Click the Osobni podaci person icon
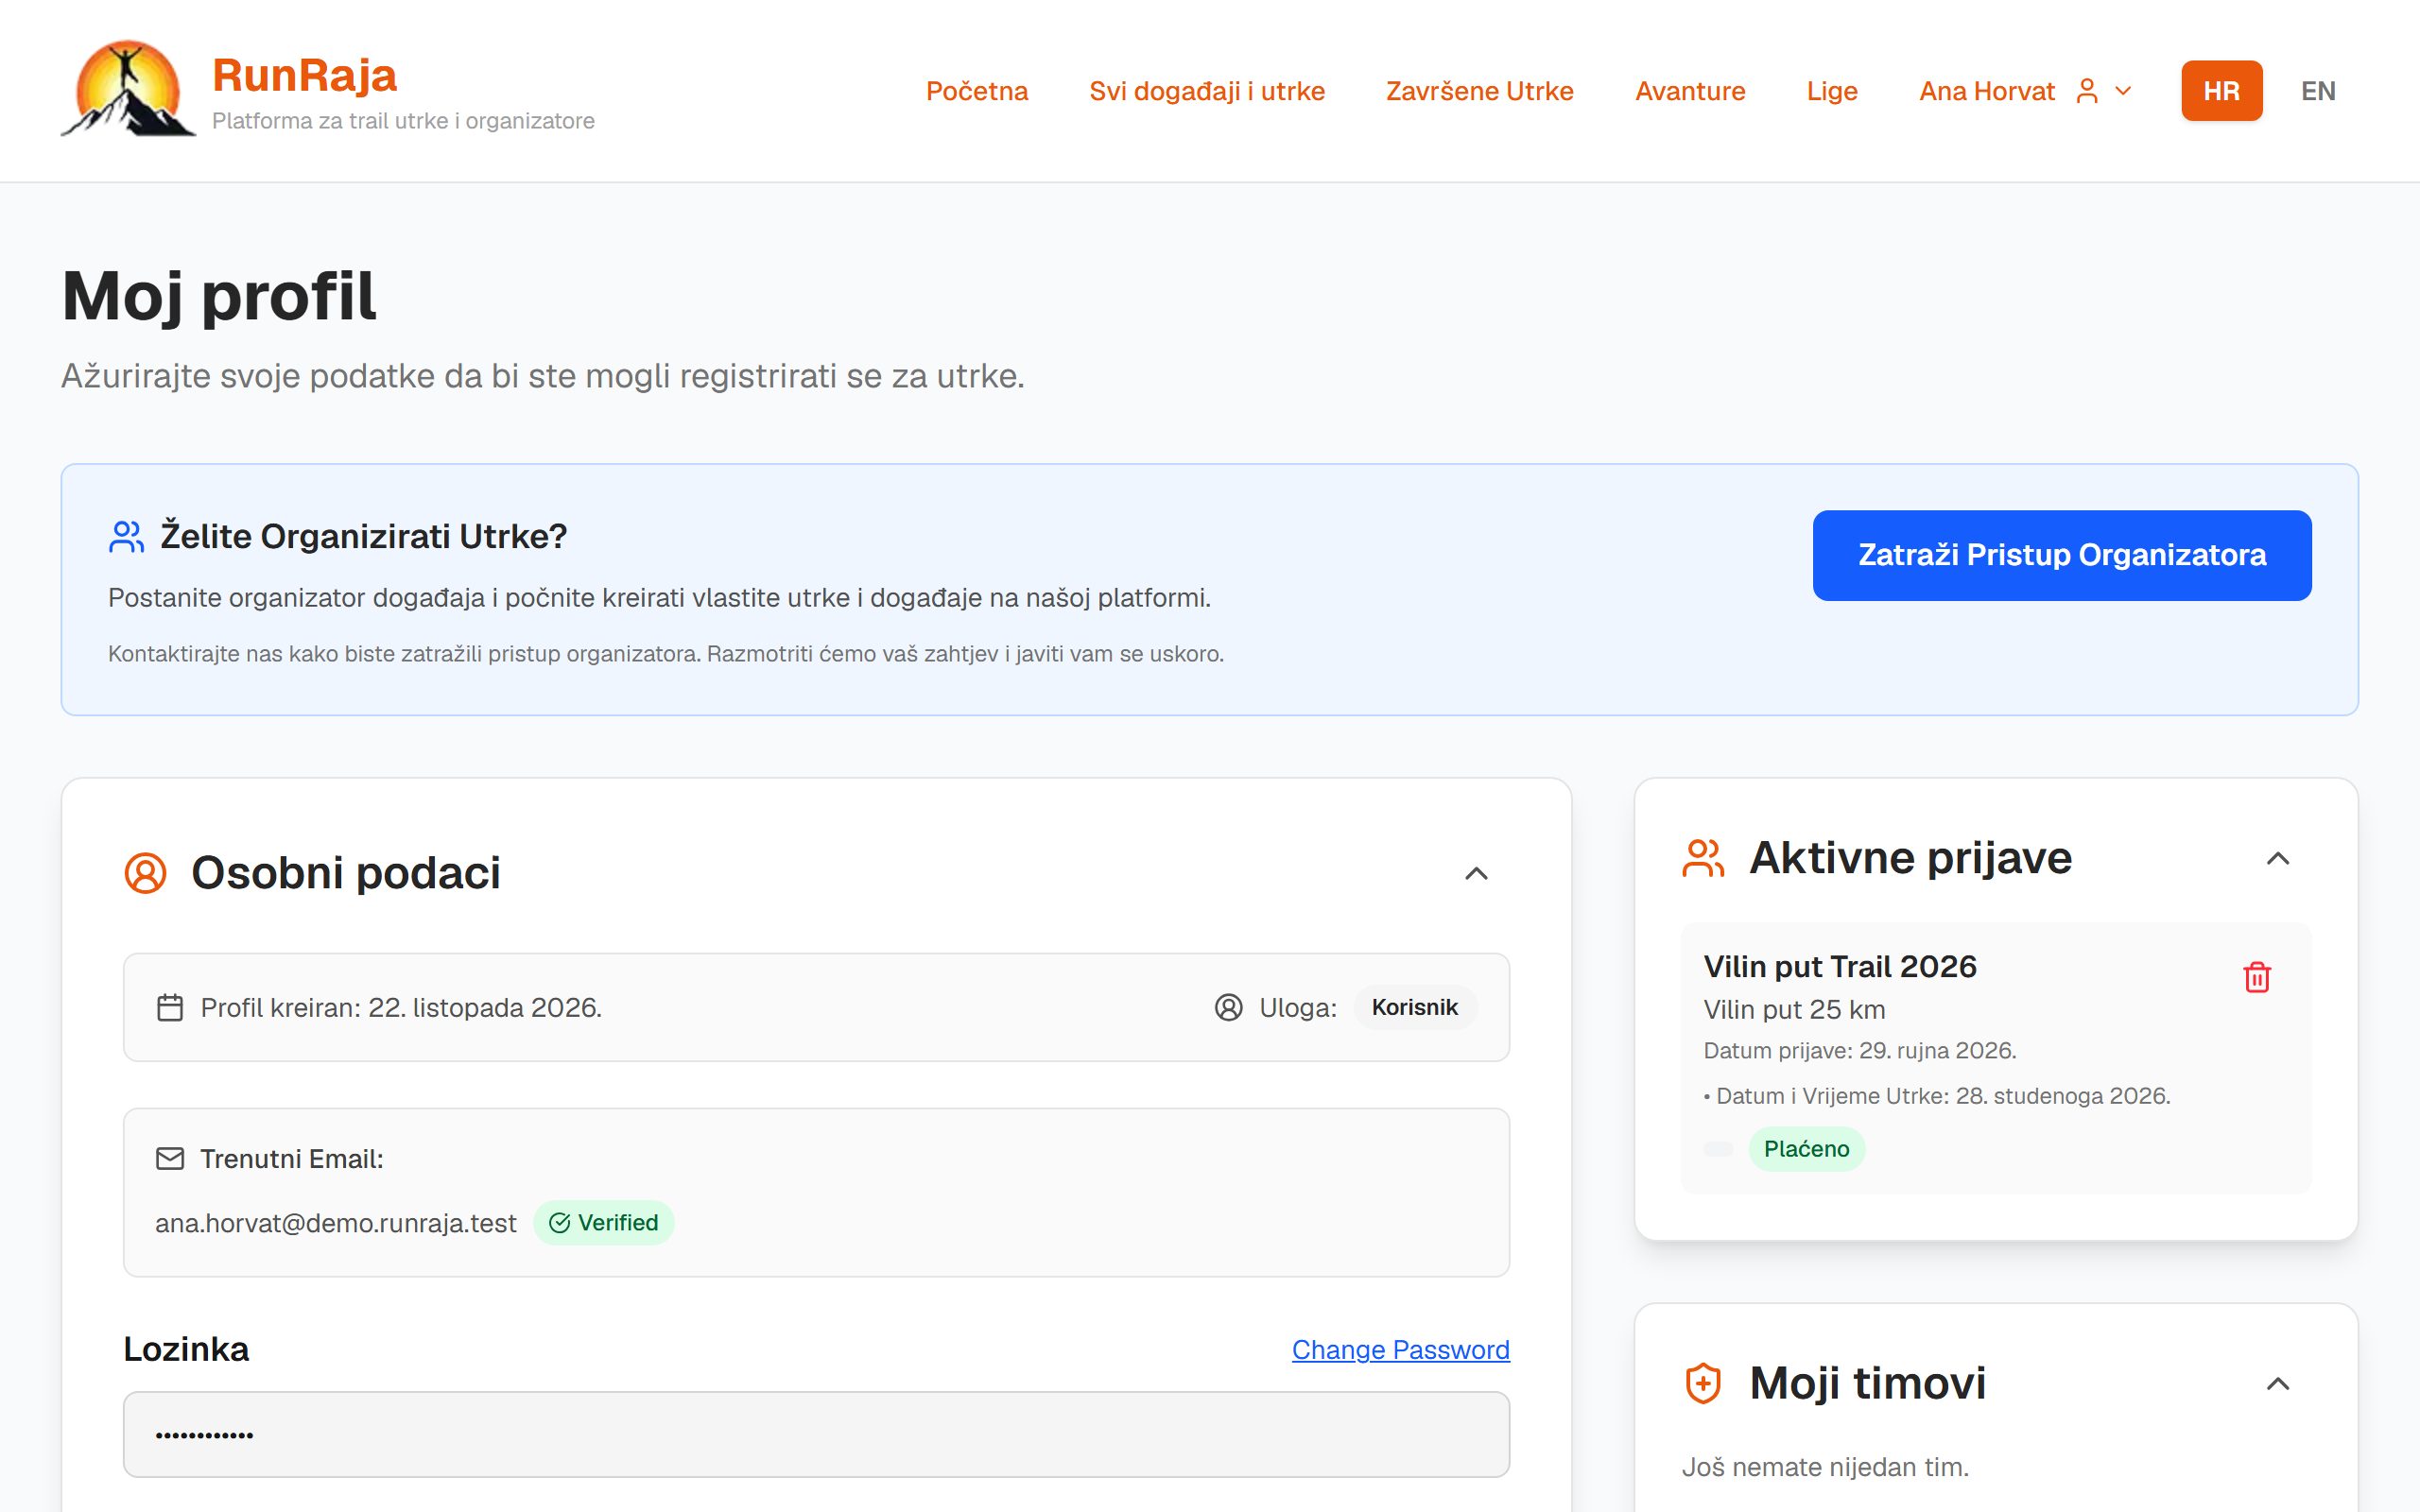This screenshot has width=2420, height=1512. click(x=145, y=873)
